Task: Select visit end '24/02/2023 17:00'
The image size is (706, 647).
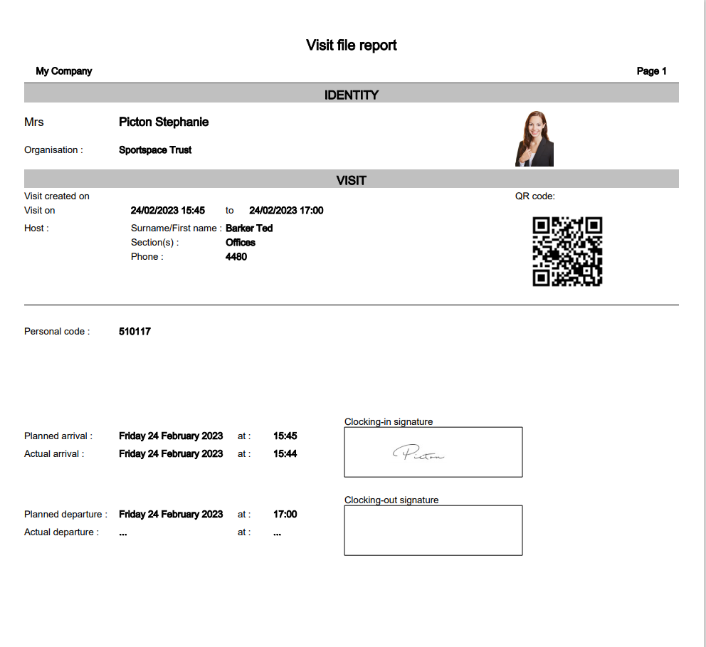Action: (286, 210)
